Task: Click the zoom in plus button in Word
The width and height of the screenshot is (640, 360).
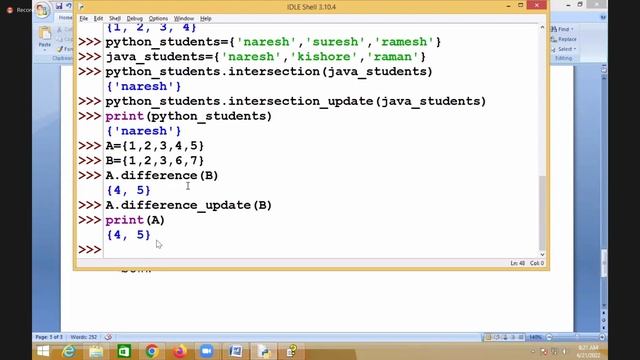Action: tap(602, 337)
